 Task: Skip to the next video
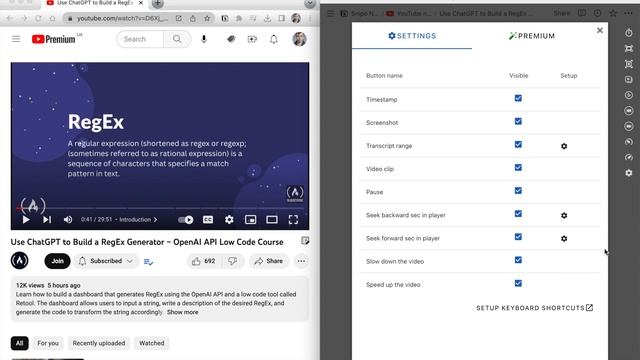(x=47, y=220)
